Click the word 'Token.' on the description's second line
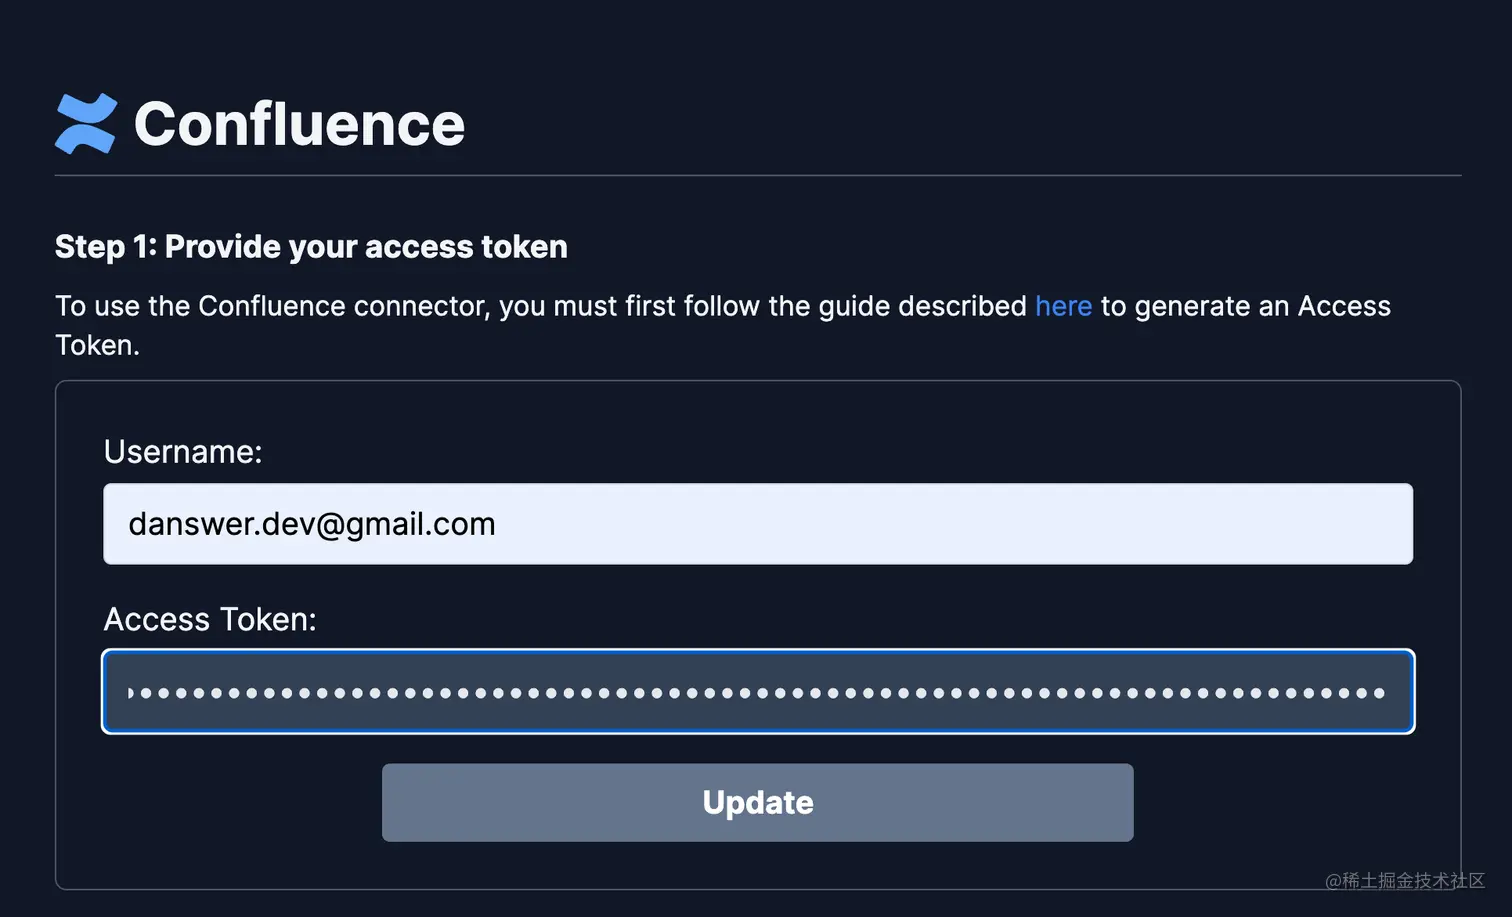Image resolution: width=1512 pixels, height=917 pixels. point(97,345)
